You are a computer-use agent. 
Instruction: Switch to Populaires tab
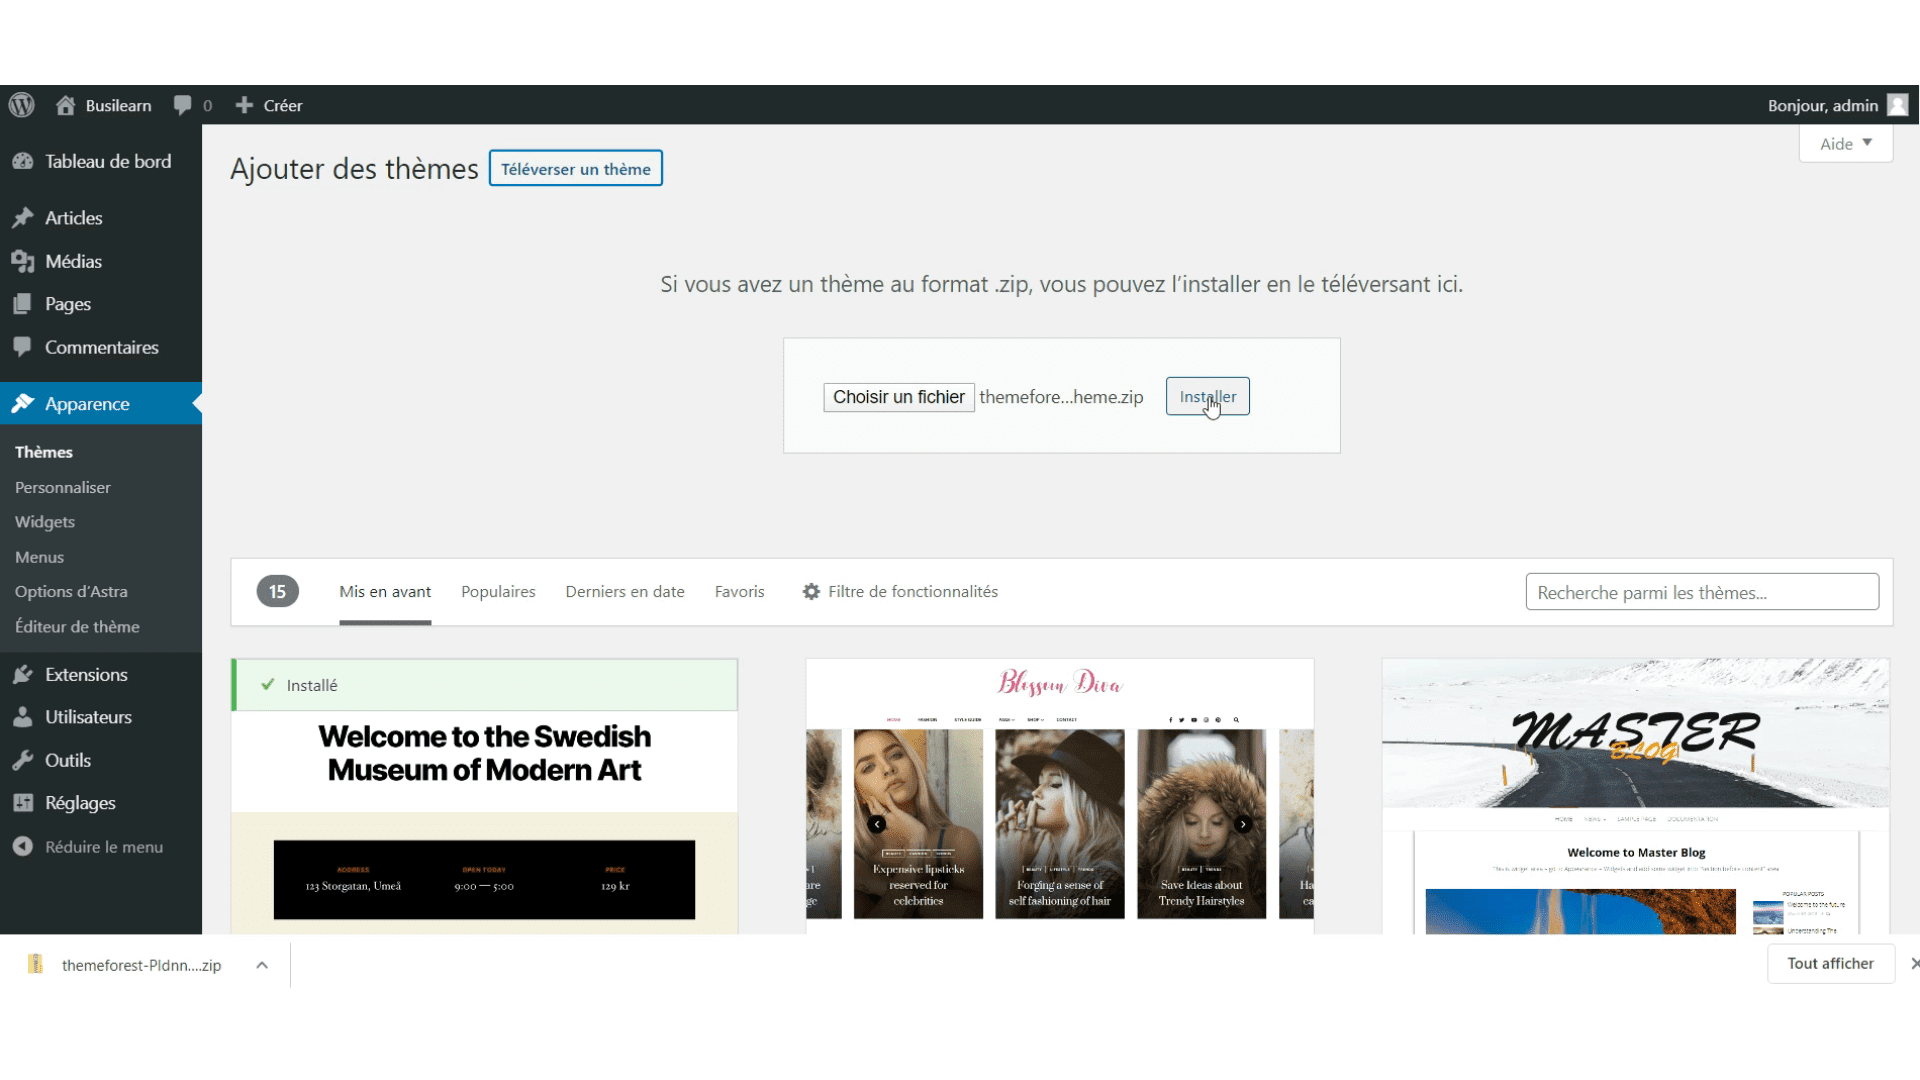pyautogui.click(x=497, y=591)
